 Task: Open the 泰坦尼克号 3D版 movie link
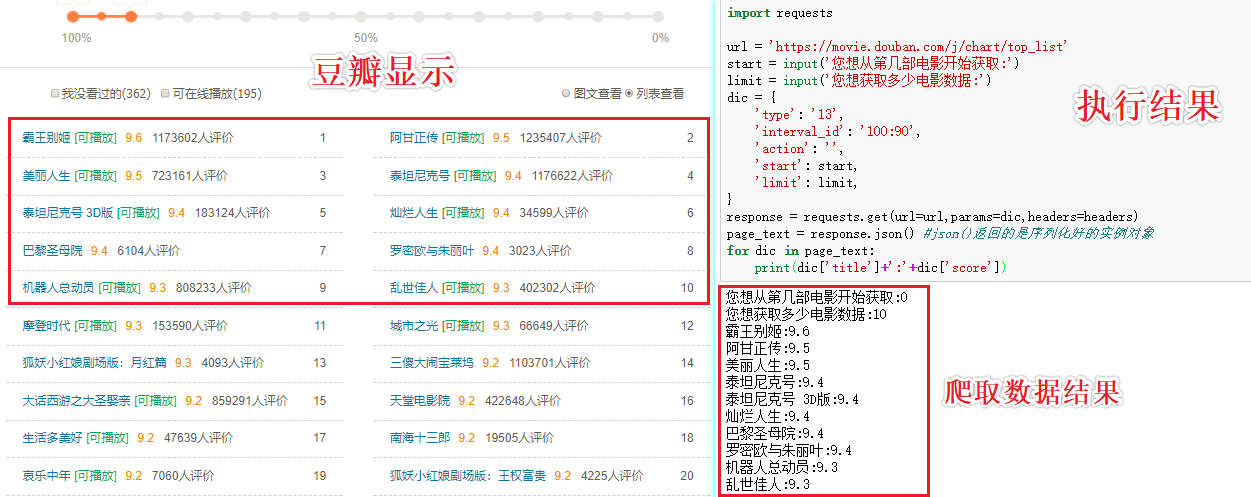click(x=68, y=213)
